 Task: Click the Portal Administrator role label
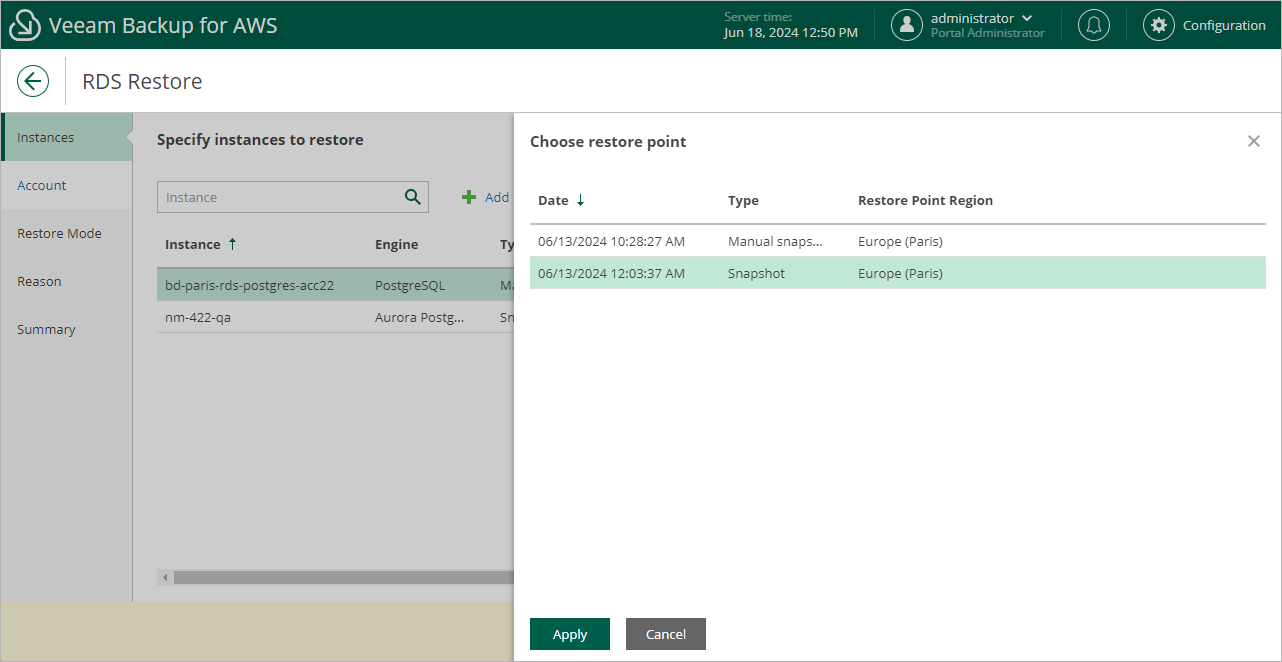coord(987,33)
